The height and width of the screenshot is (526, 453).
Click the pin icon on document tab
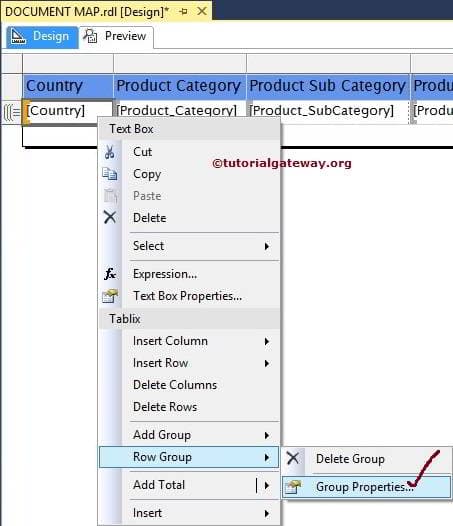(x=184, y=12)
